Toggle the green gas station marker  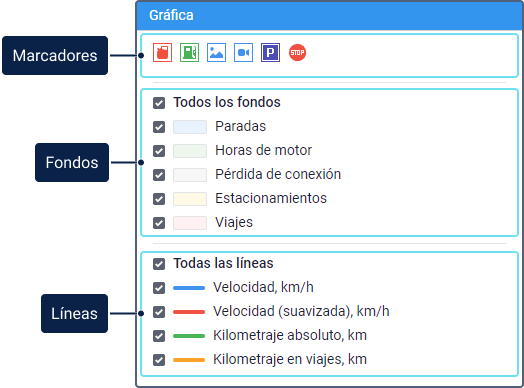[x=189, y=52]
